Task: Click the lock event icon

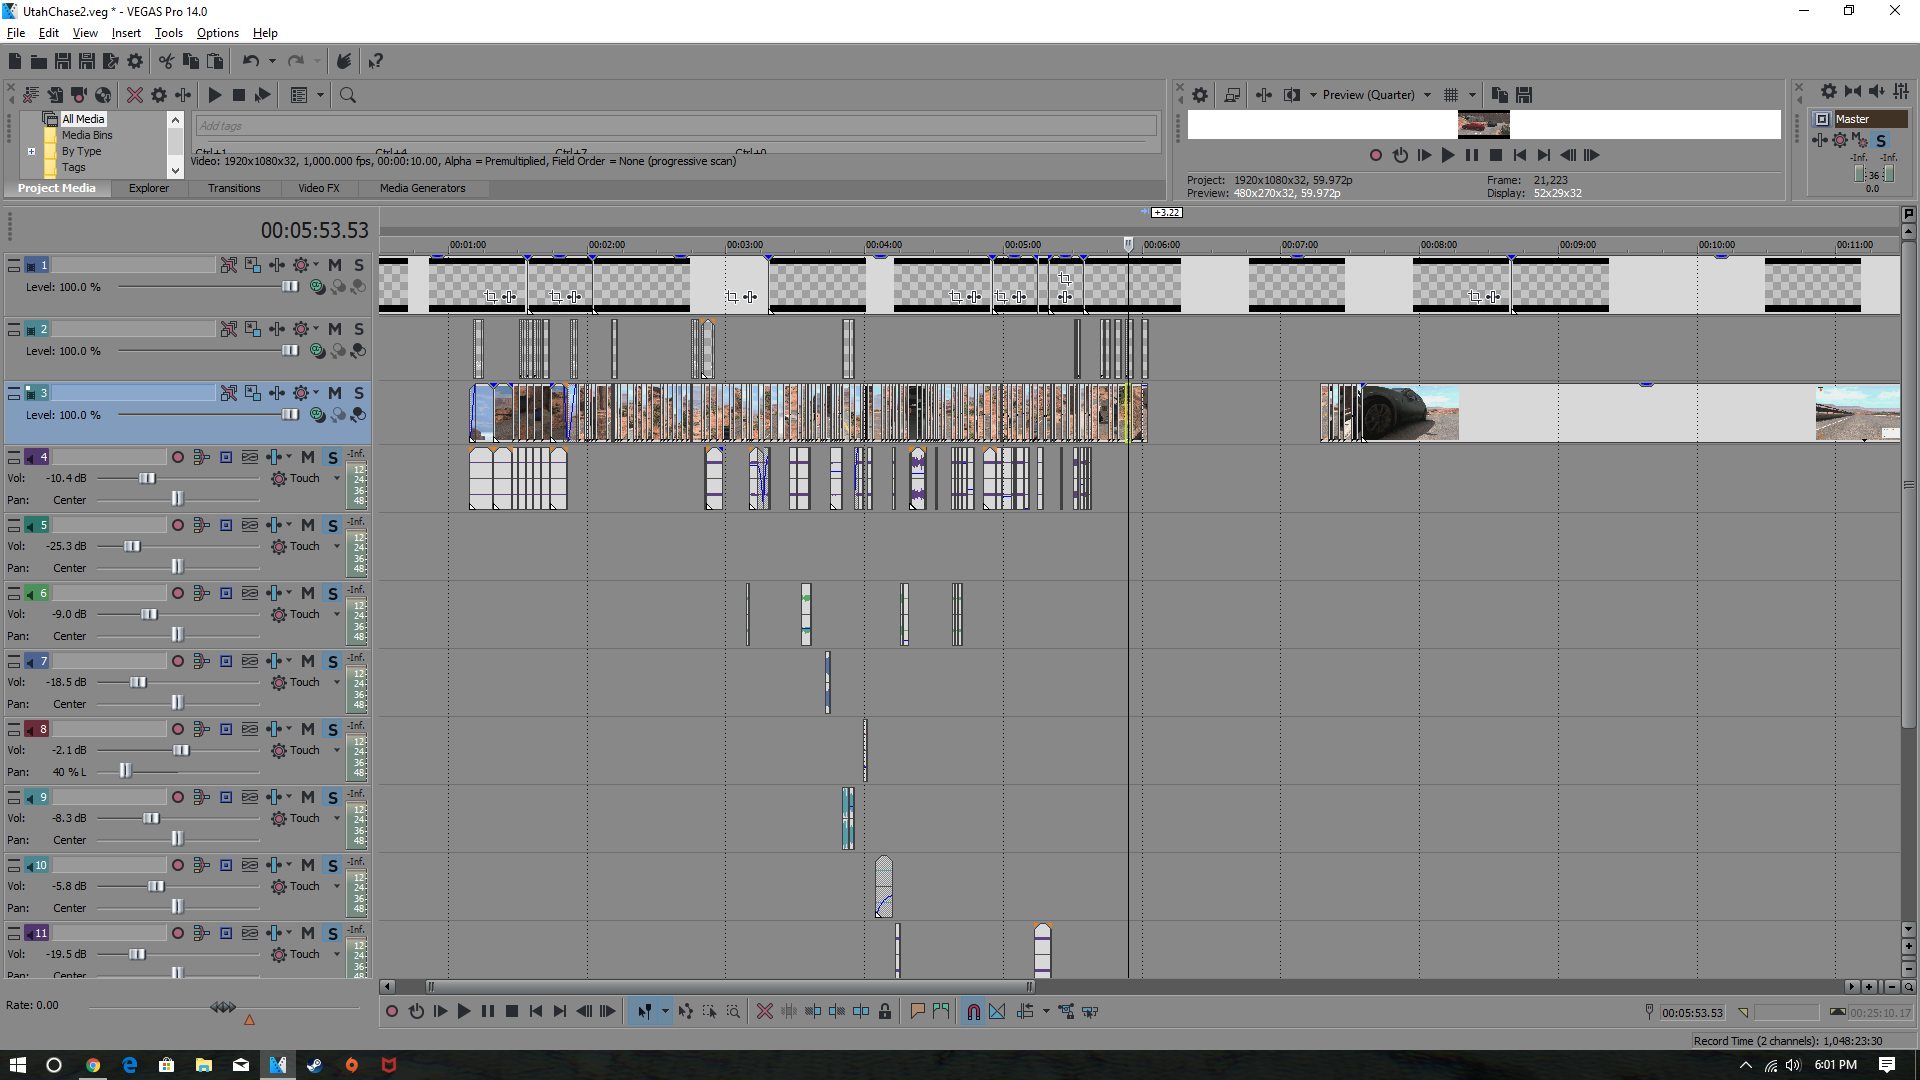Action: [x=885, y=1012]
